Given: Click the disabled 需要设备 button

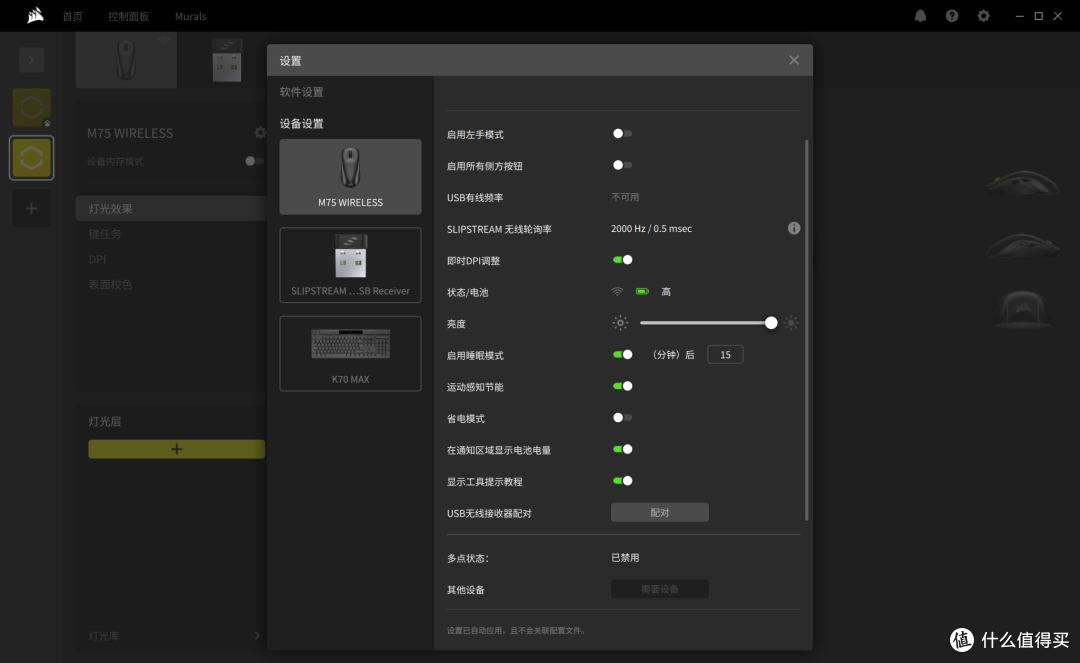Looking at the screenshot, I should click(660, 589).
